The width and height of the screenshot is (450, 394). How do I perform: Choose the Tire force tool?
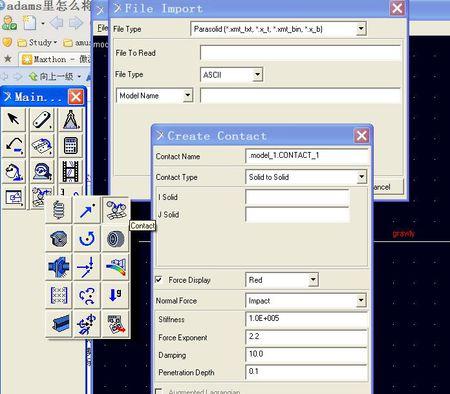coord(115,239)
